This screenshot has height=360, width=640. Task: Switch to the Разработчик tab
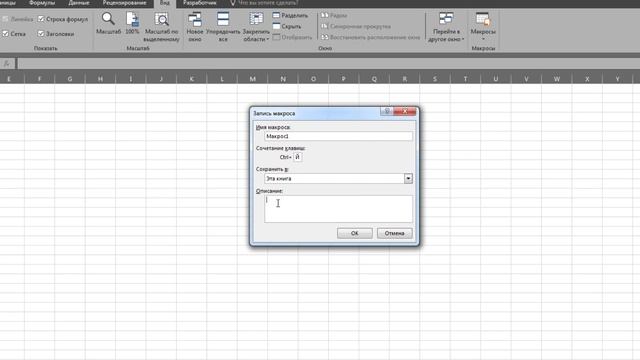pos(200,3)
